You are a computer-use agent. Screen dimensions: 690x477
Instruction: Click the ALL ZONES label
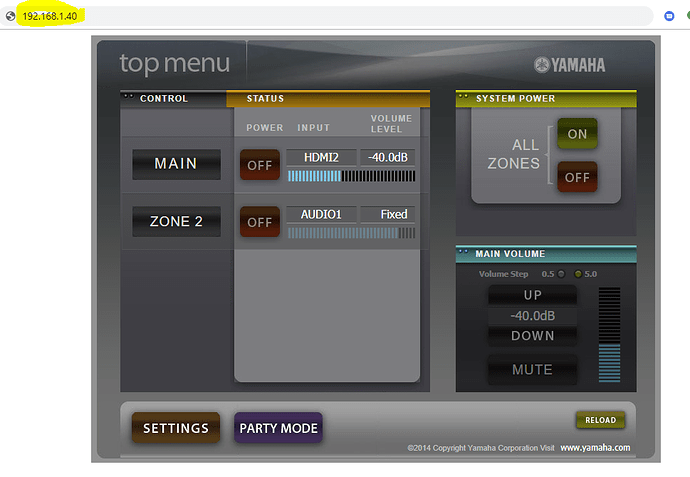pos(514,154)
